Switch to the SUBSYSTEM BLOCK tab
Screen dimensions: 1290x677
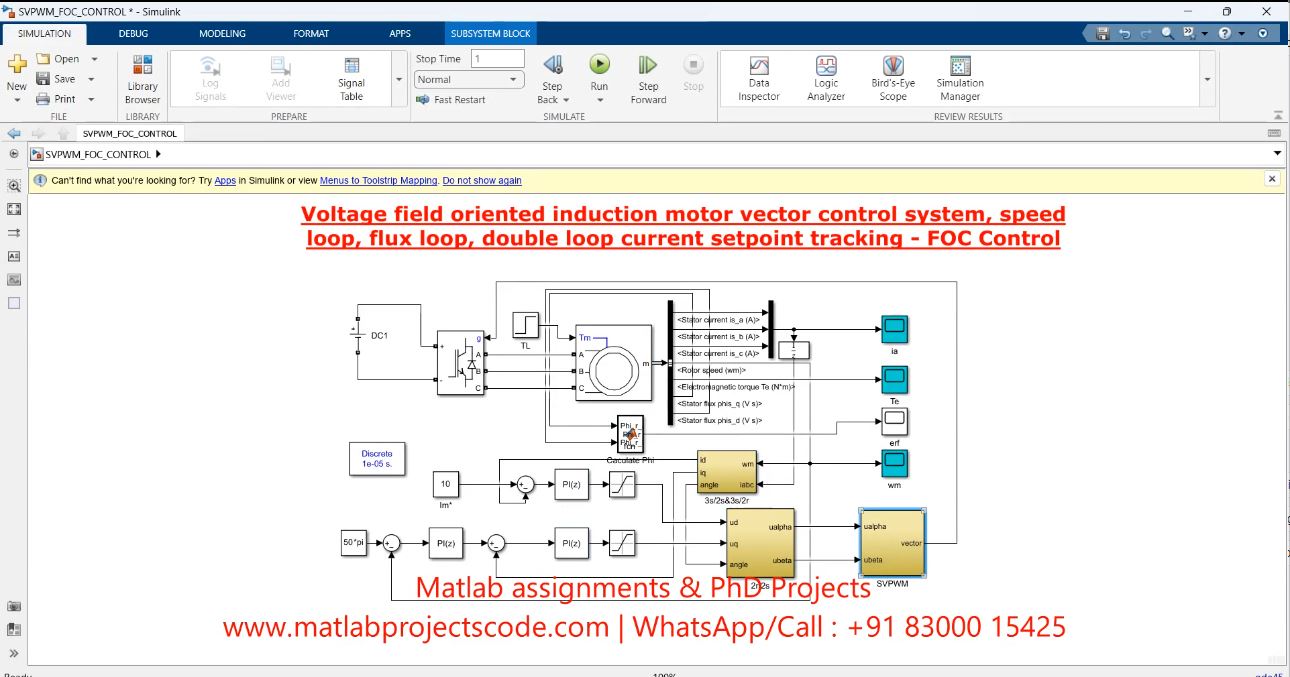coord(490,33)
